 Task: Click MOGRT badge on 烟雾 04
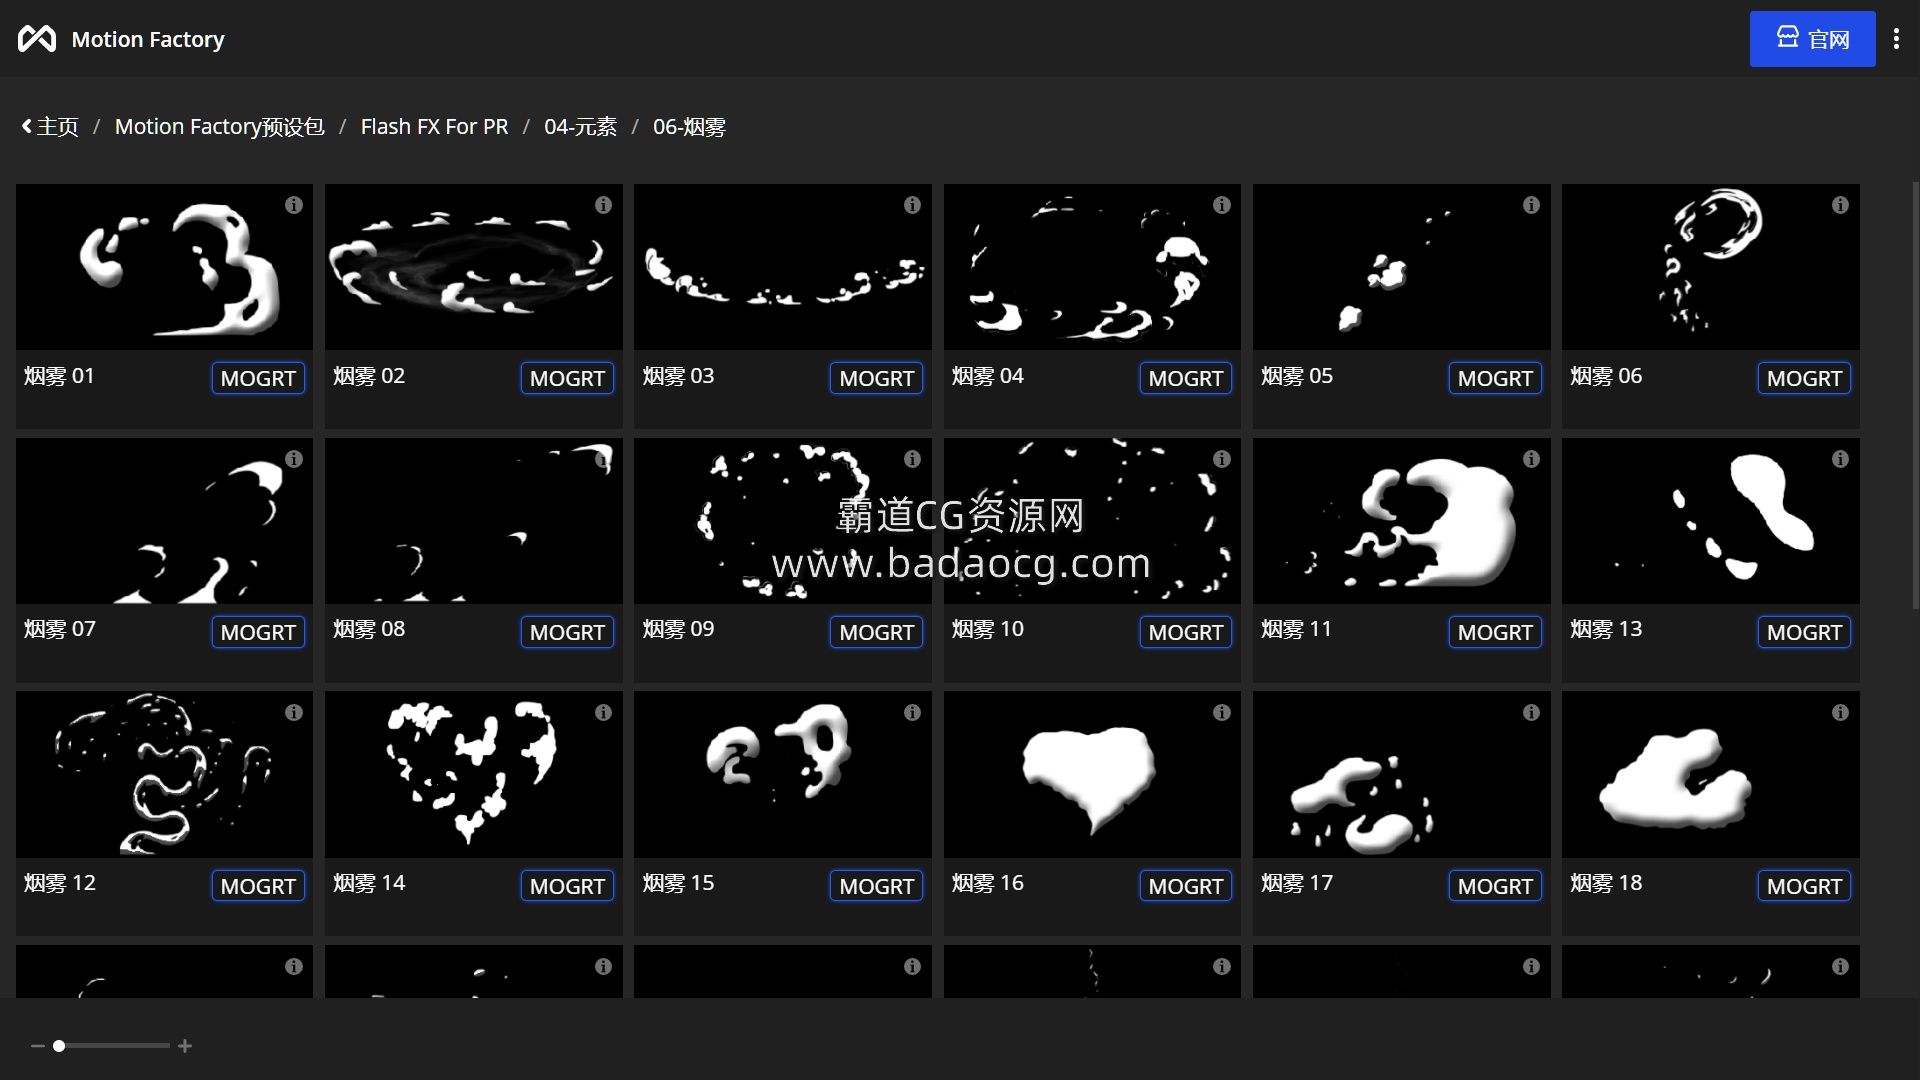(x=1186, y=378)
